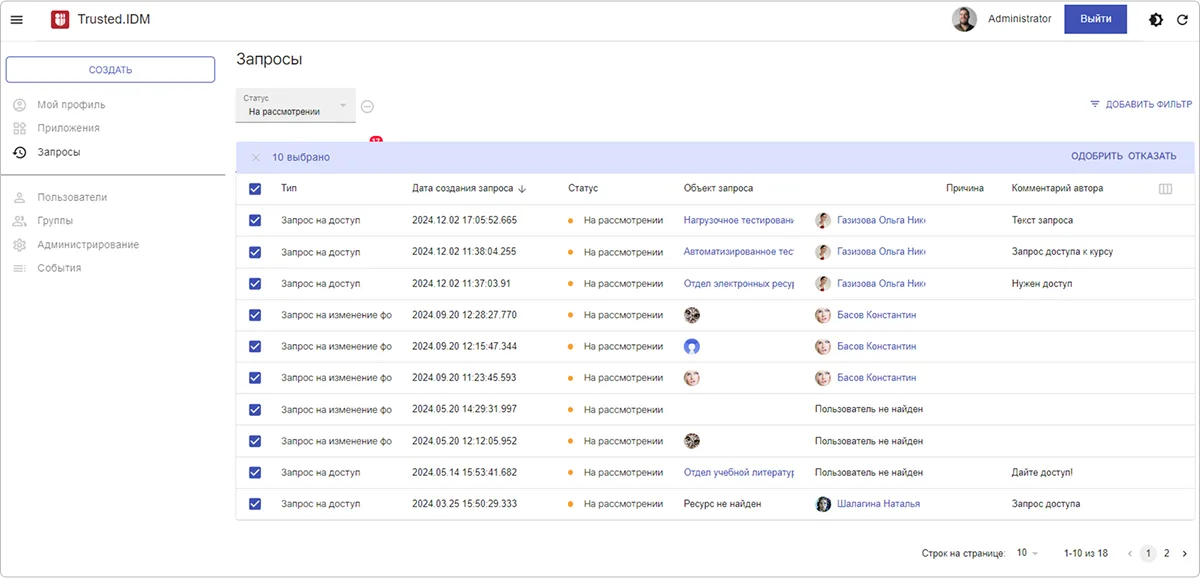Uncheck the row dated 2024.03.25 15:50:29.333
Image resolution: width=1200 pixels, height=578 pixels.
point(255,504)
